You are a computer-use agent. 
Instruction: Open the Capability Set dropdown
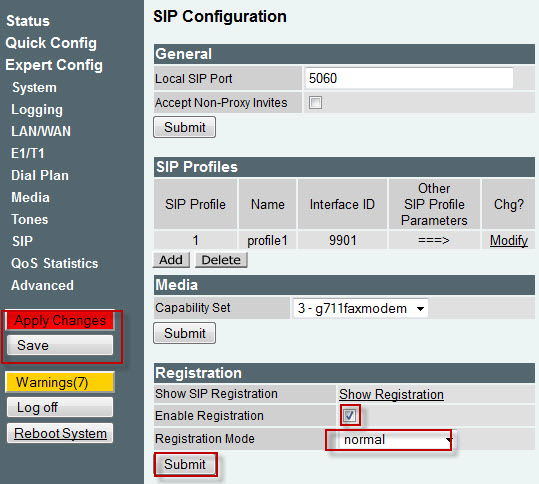(360, 308)
